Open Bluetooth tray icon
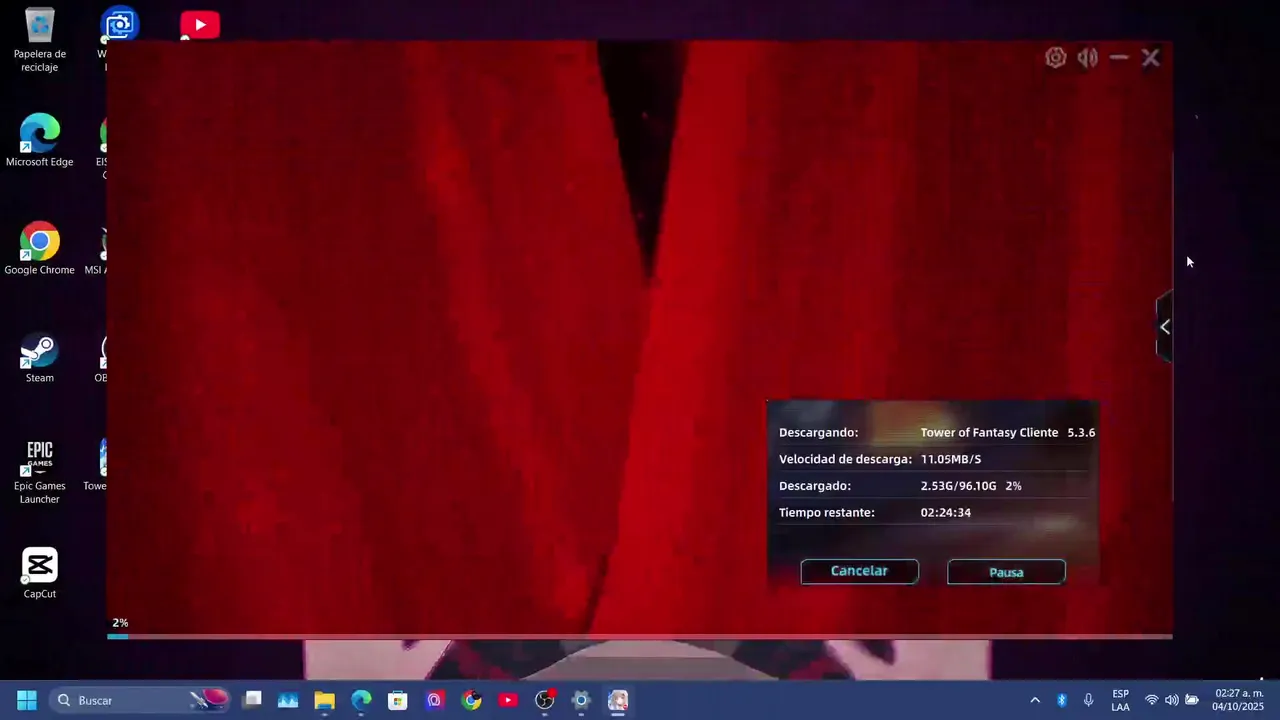The width and height of the screenshot is (1280, 720). pos(1062,700)
